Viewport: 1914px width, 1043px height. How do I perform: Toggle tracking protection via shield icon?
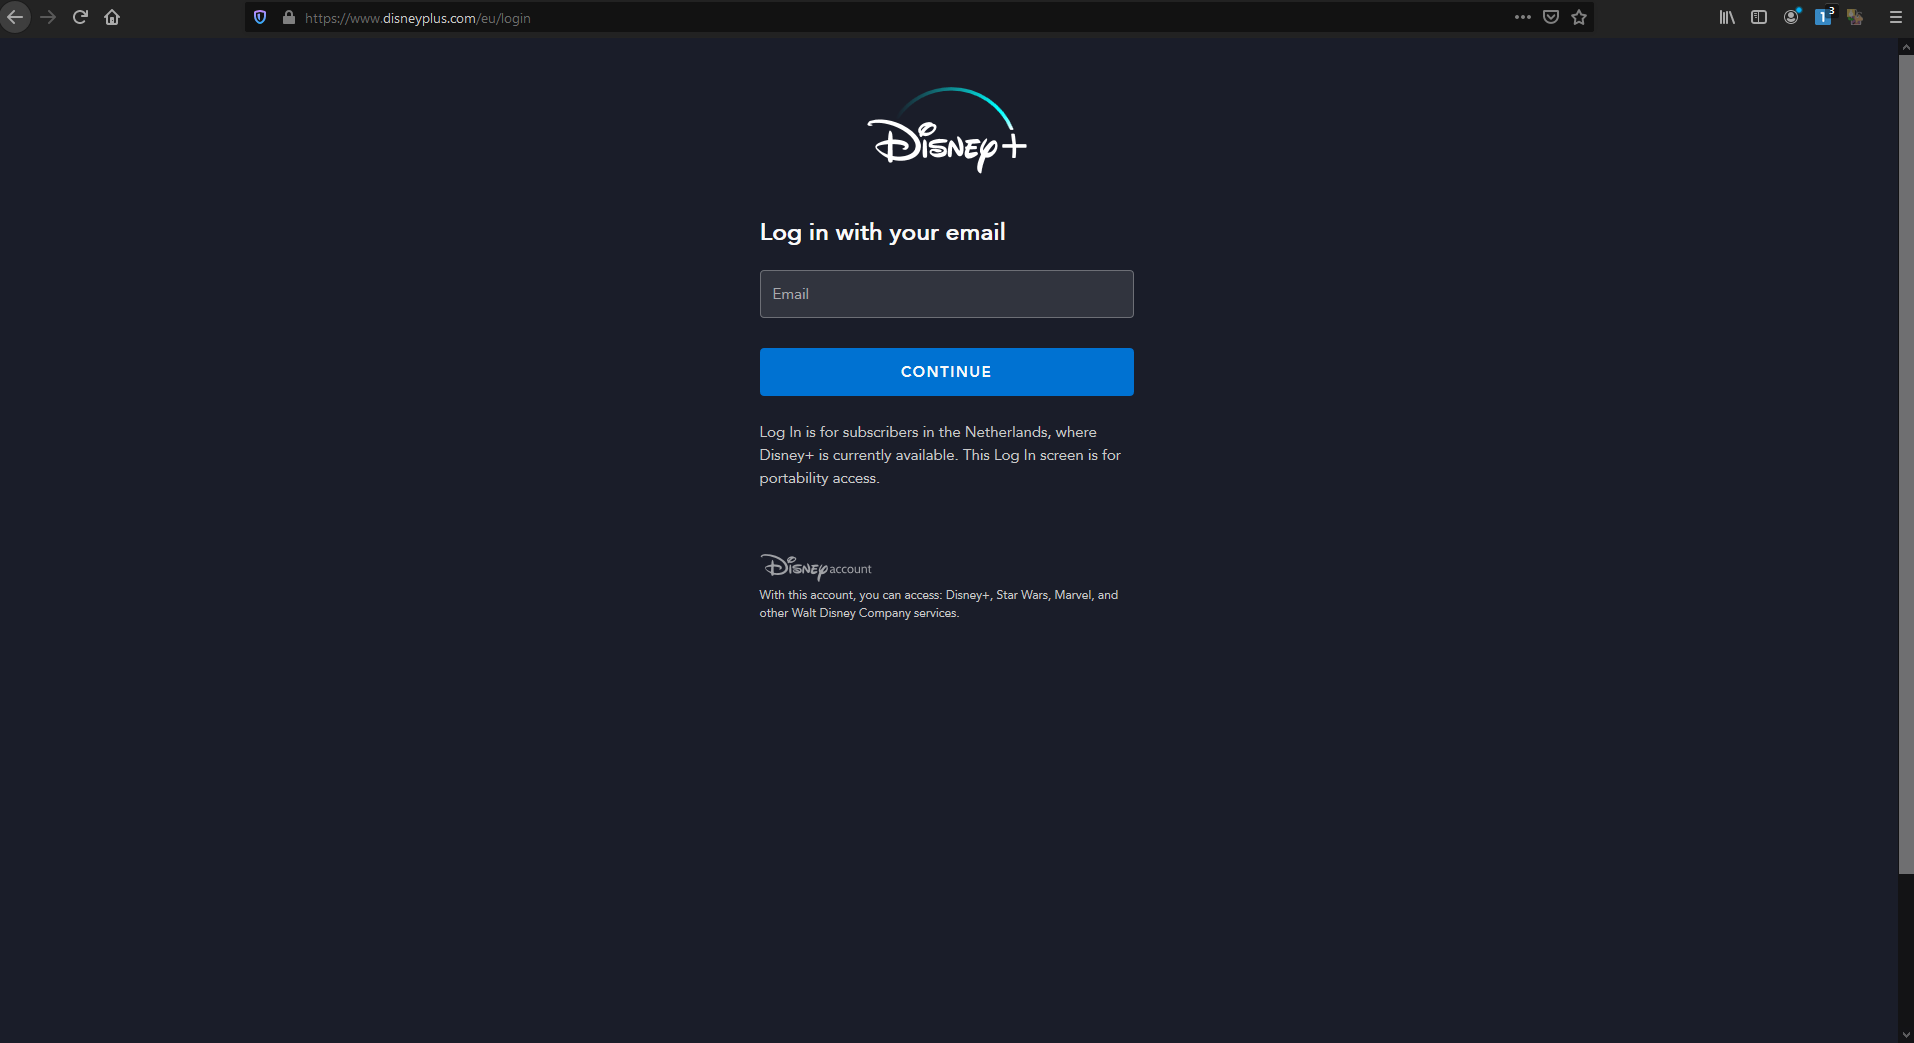click(259, 17)
